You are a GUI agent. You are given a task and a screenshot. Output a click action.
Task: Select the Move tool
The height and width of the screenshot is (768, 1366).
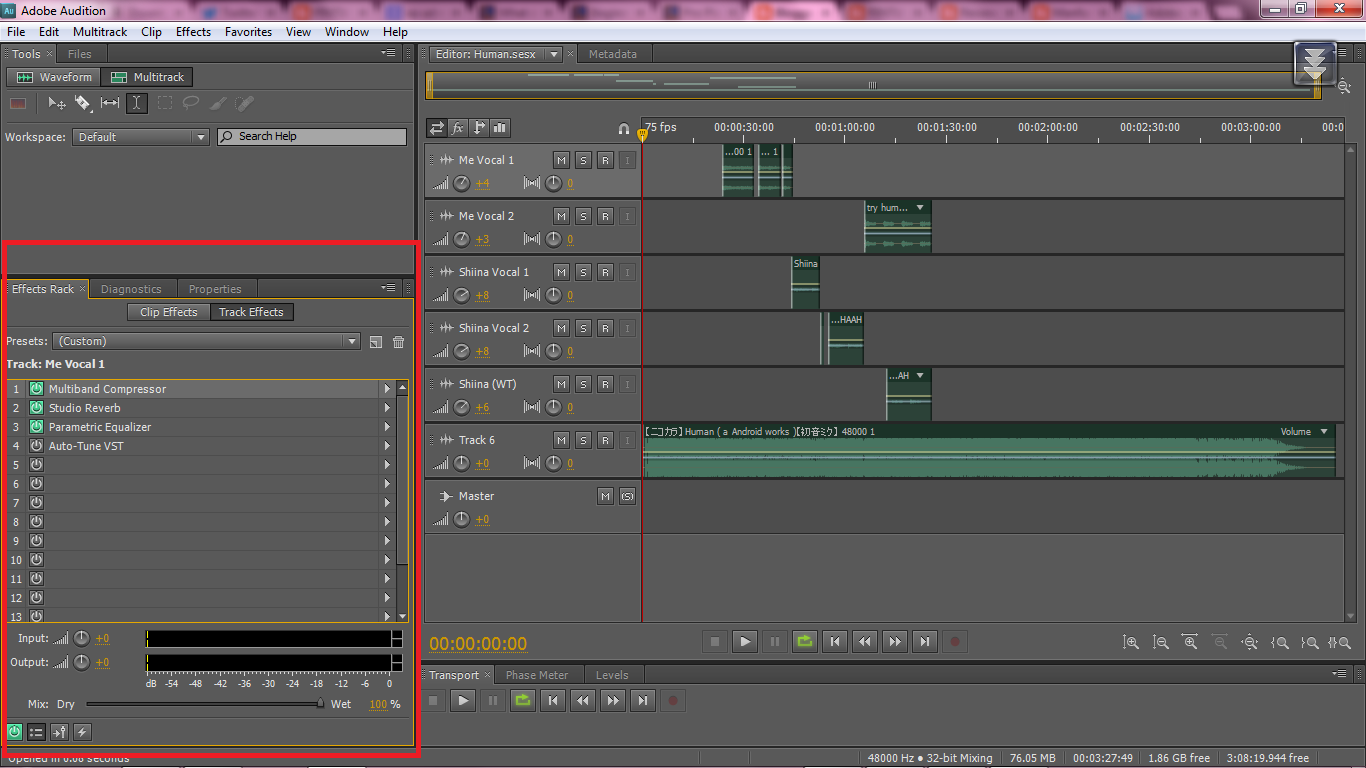[x=55, y=103]
